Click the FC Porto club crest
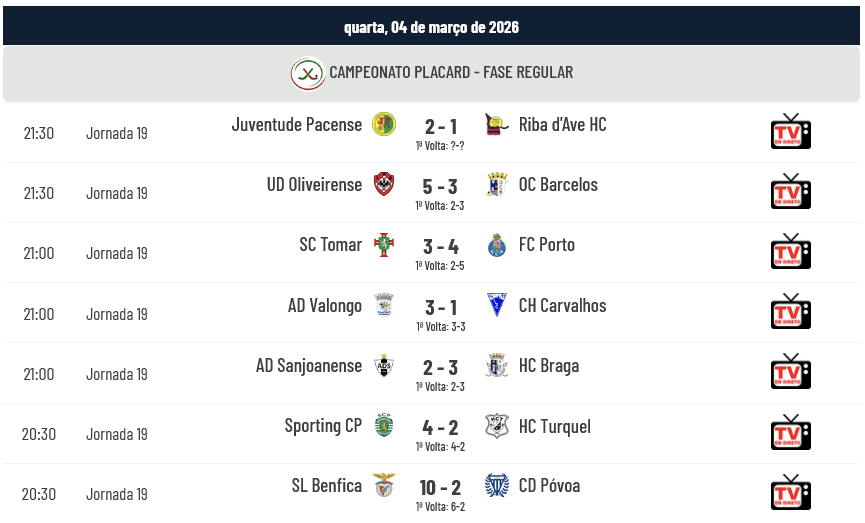Screen dimensions: 865x523 pos(497,245)
